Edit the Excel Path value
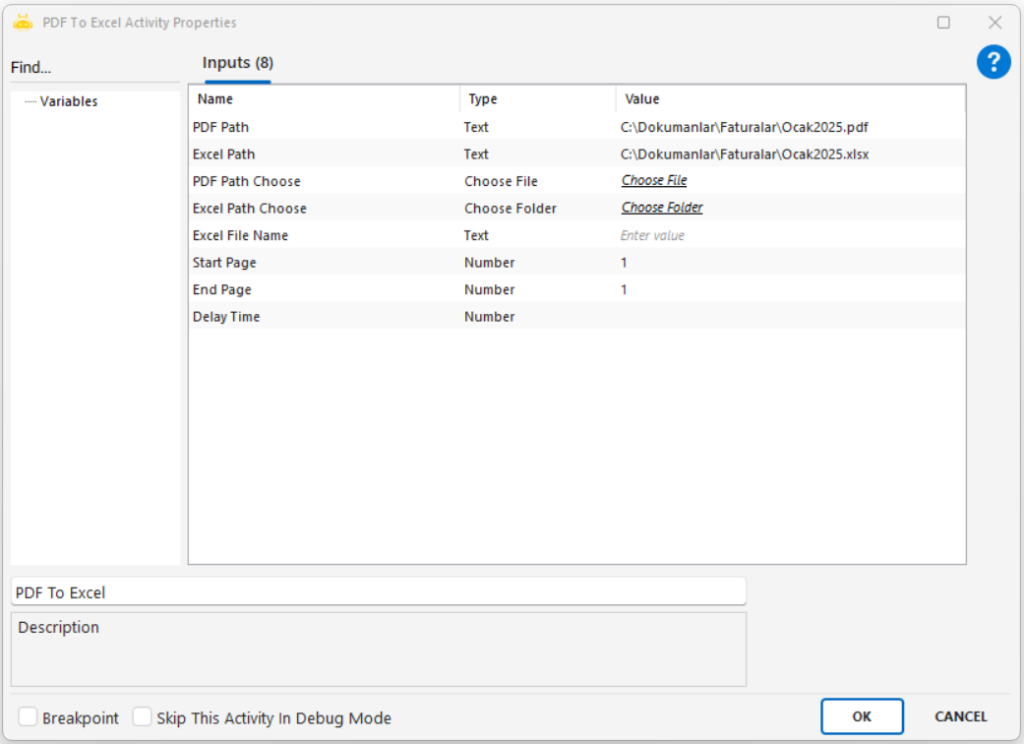The height and width of the screenshot is (744, 1024). point(788,154)
